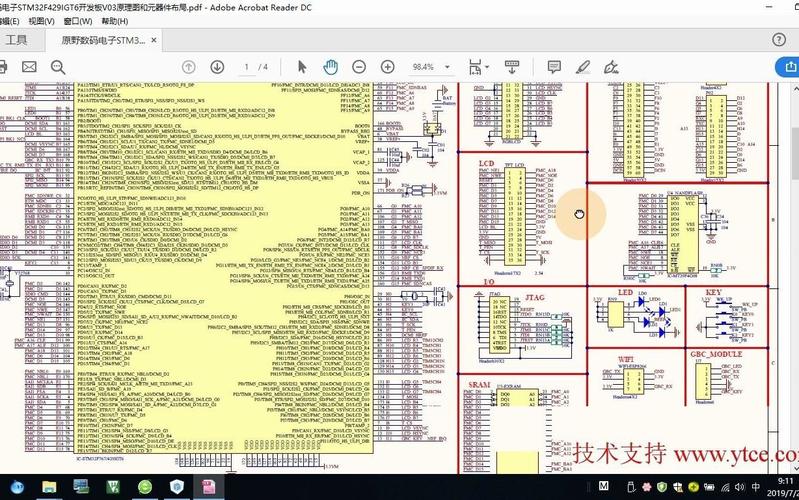Add a sticky note comment

pos(554,67)
